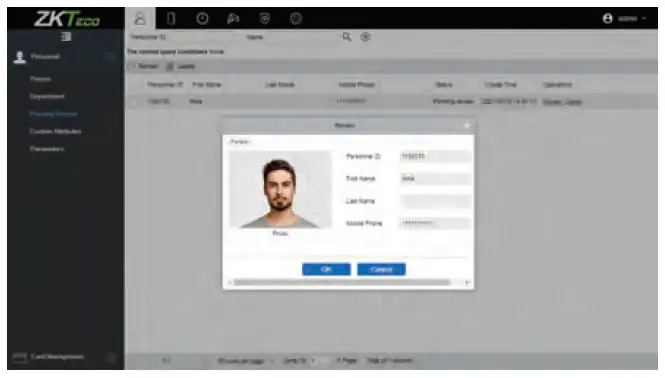Viewport: 665px width, 378px height.
Task: Open the Access device module icon
Action: [x=171, y=18]
